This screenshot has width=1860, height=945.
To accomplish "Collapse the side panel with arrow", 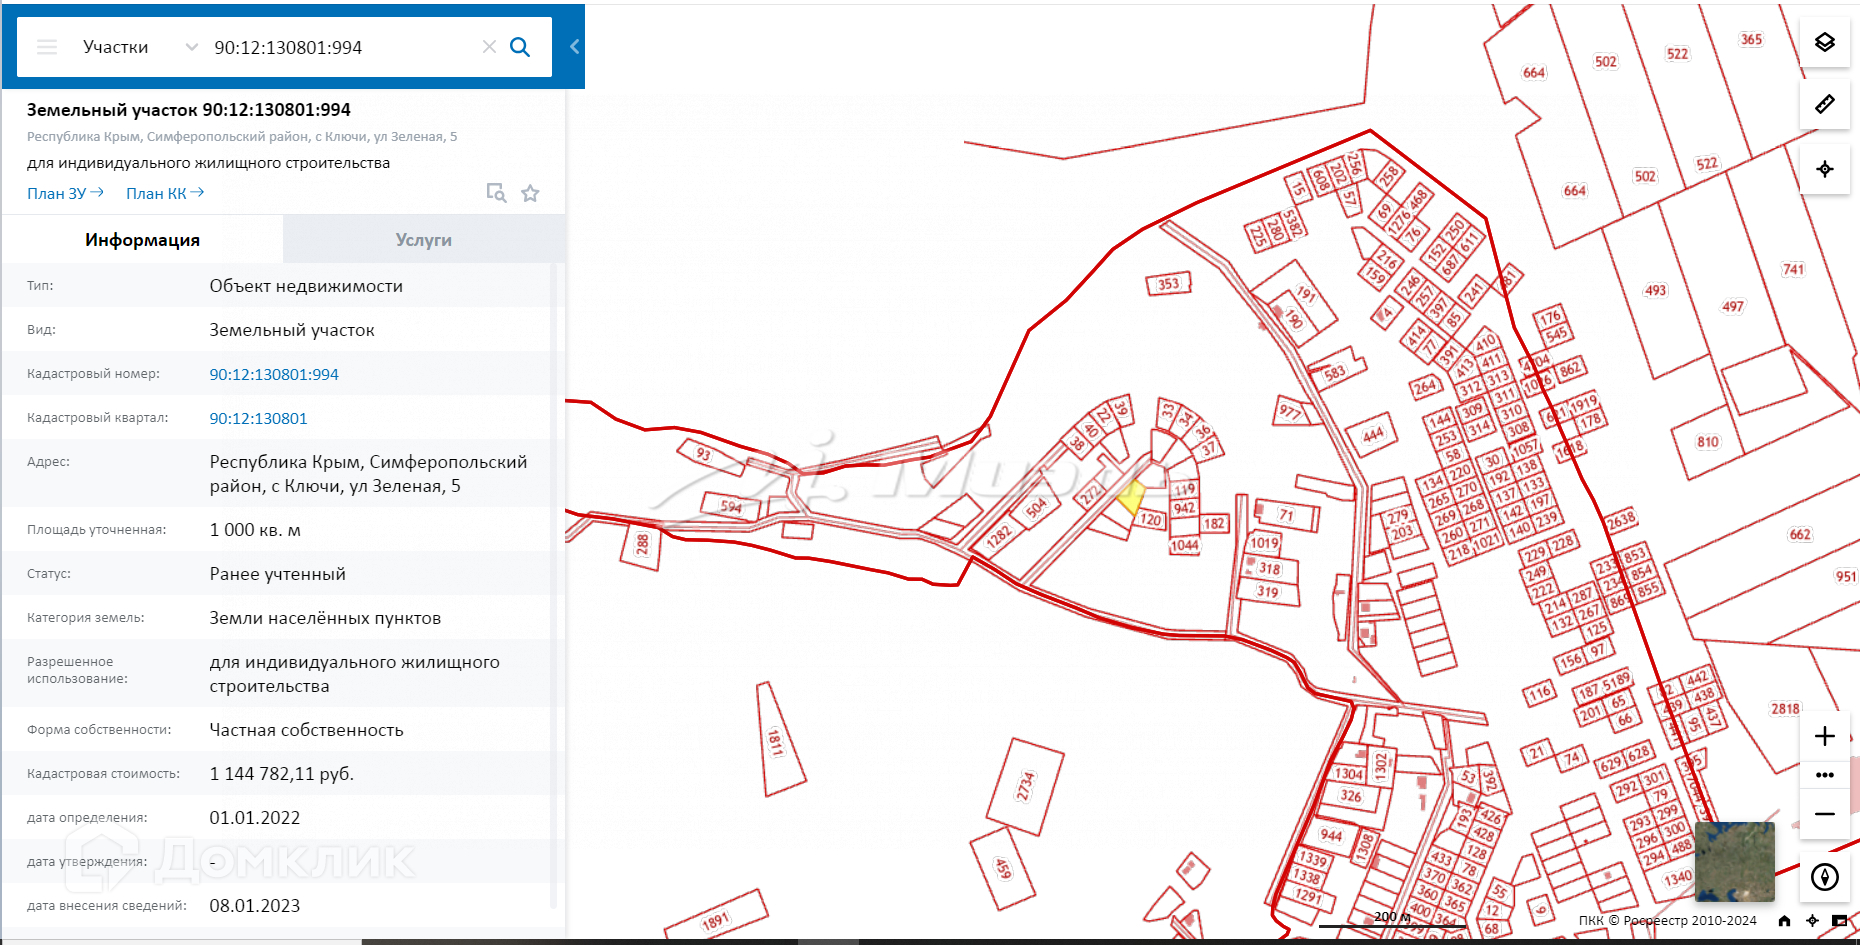I will tap(574, 46).
